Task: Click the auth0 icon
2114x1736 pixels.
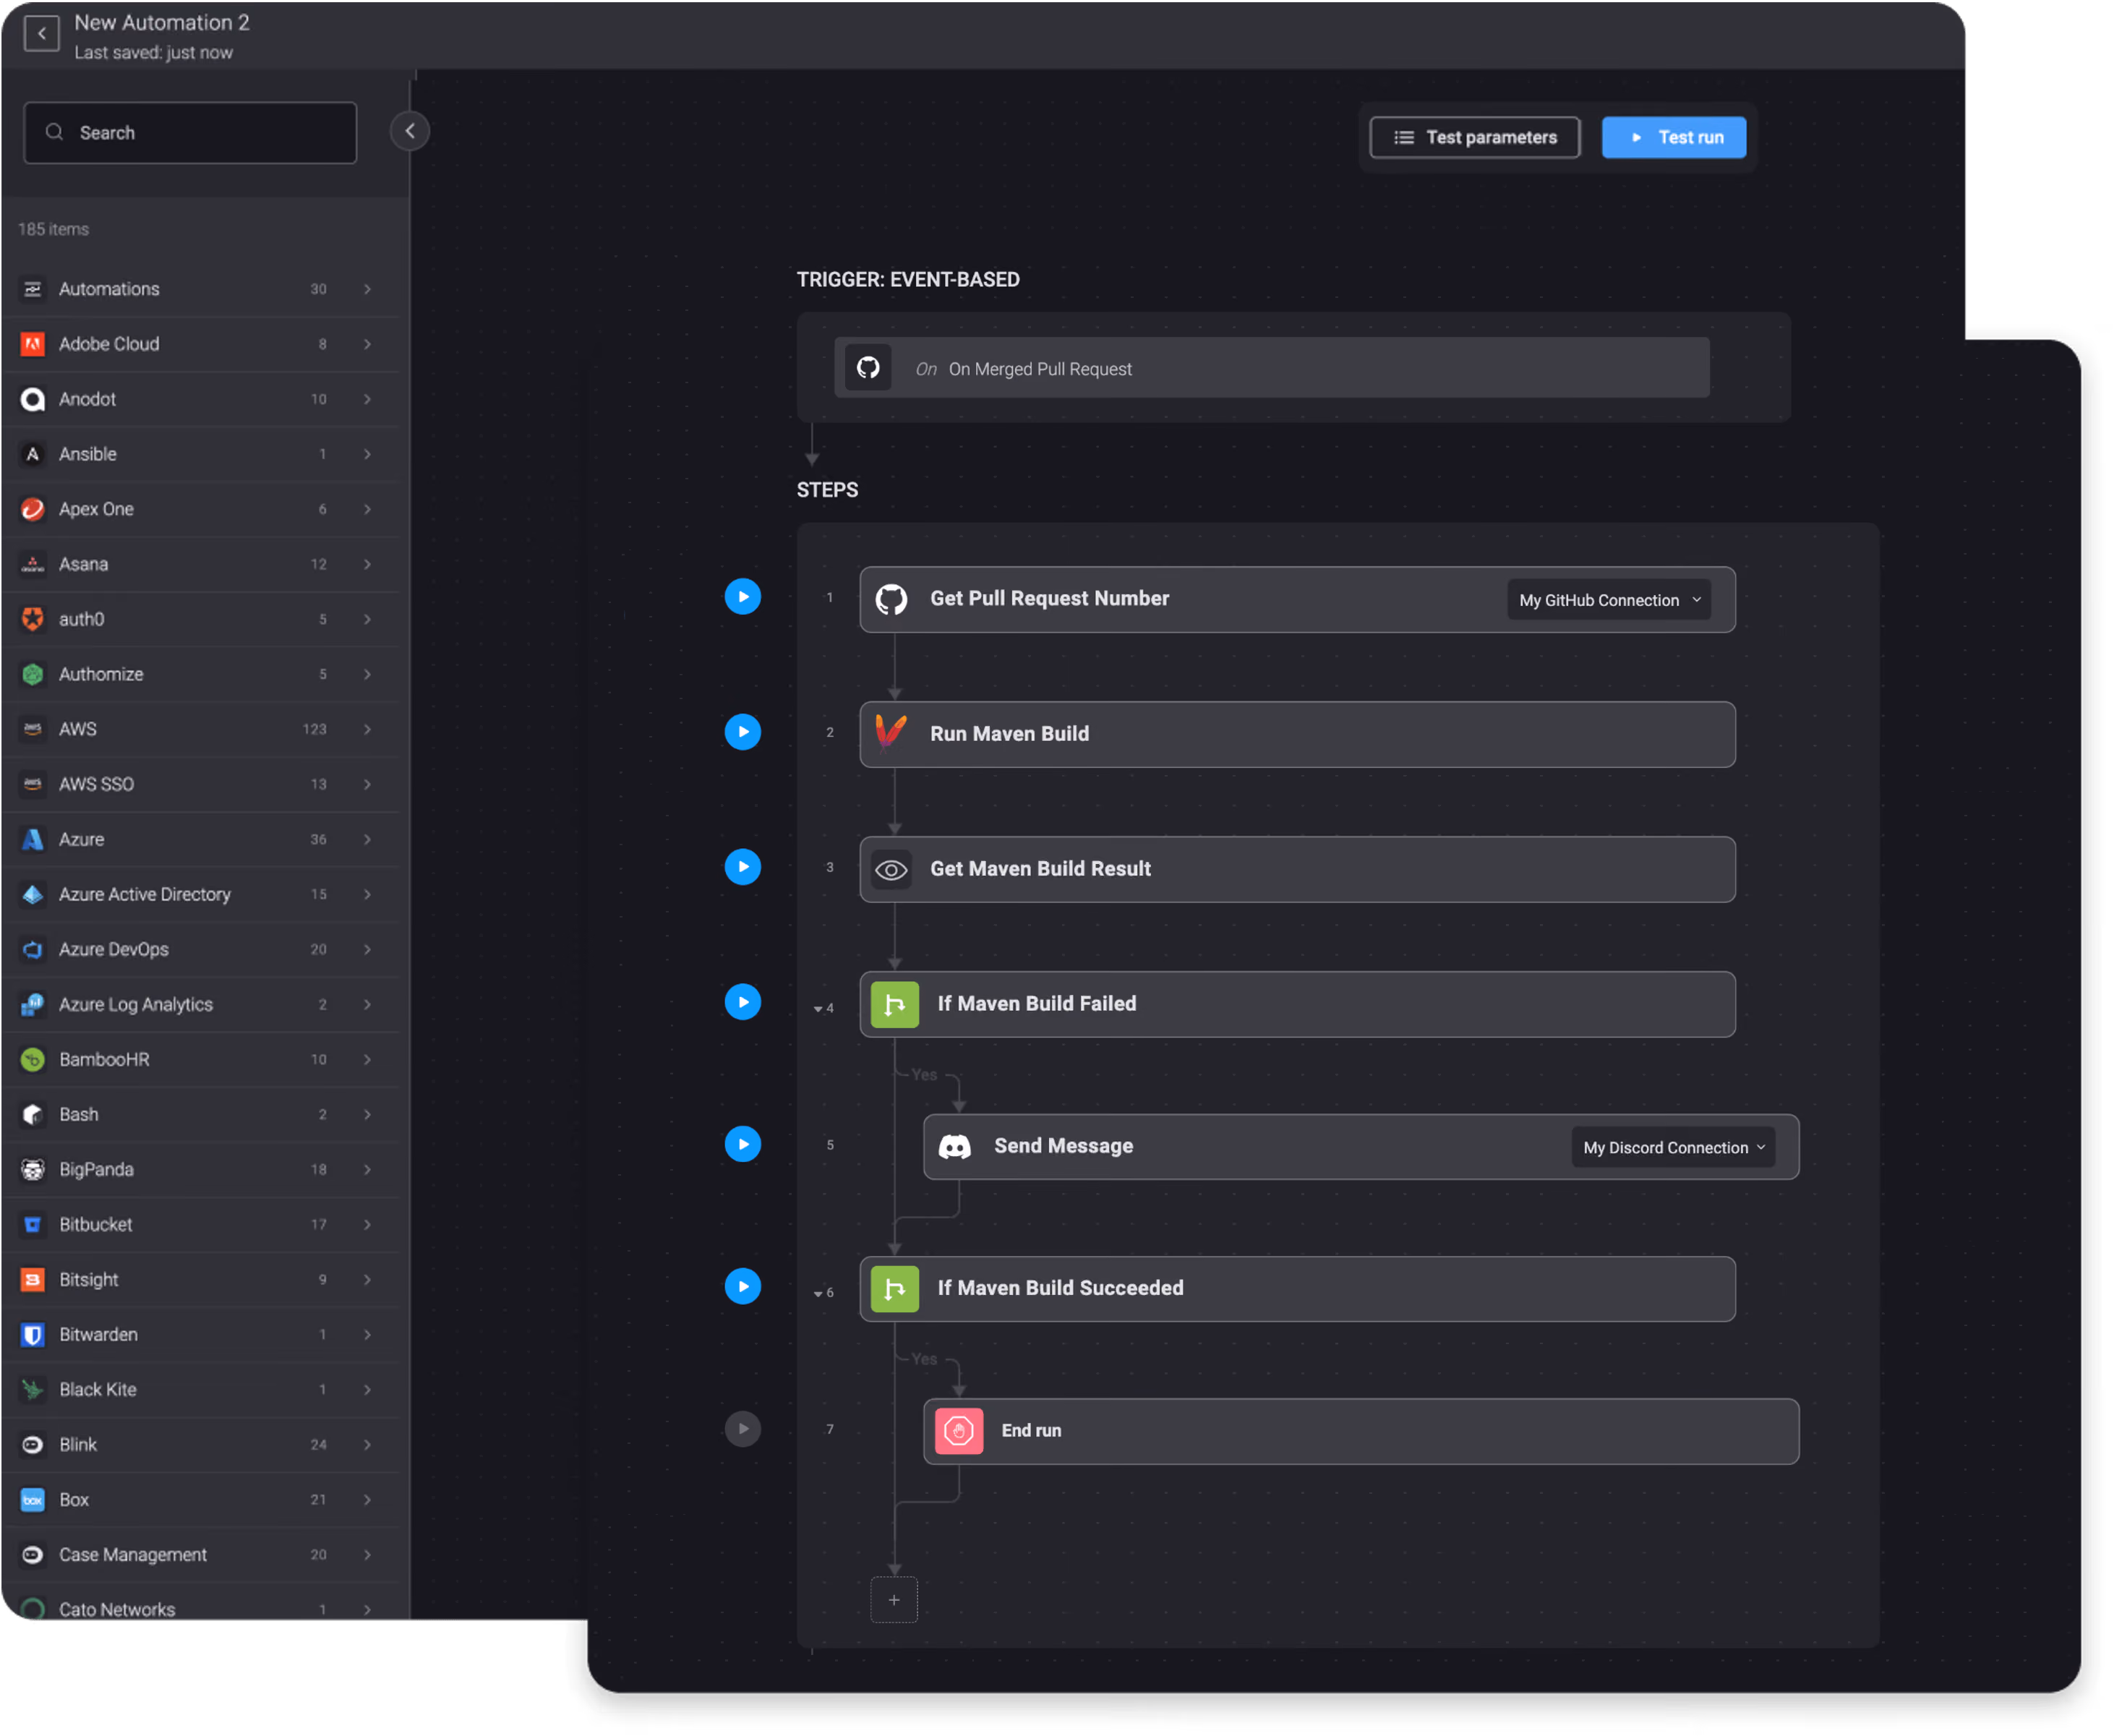Action: pyautogui.click(x=33, y=619)
